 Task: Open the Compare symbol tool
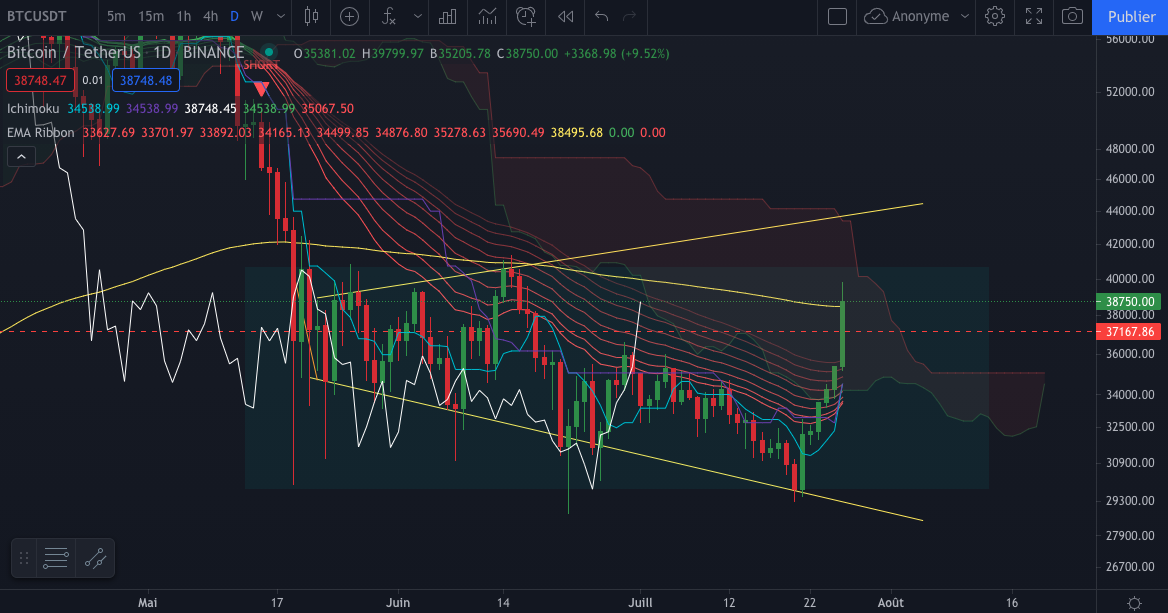348,17
